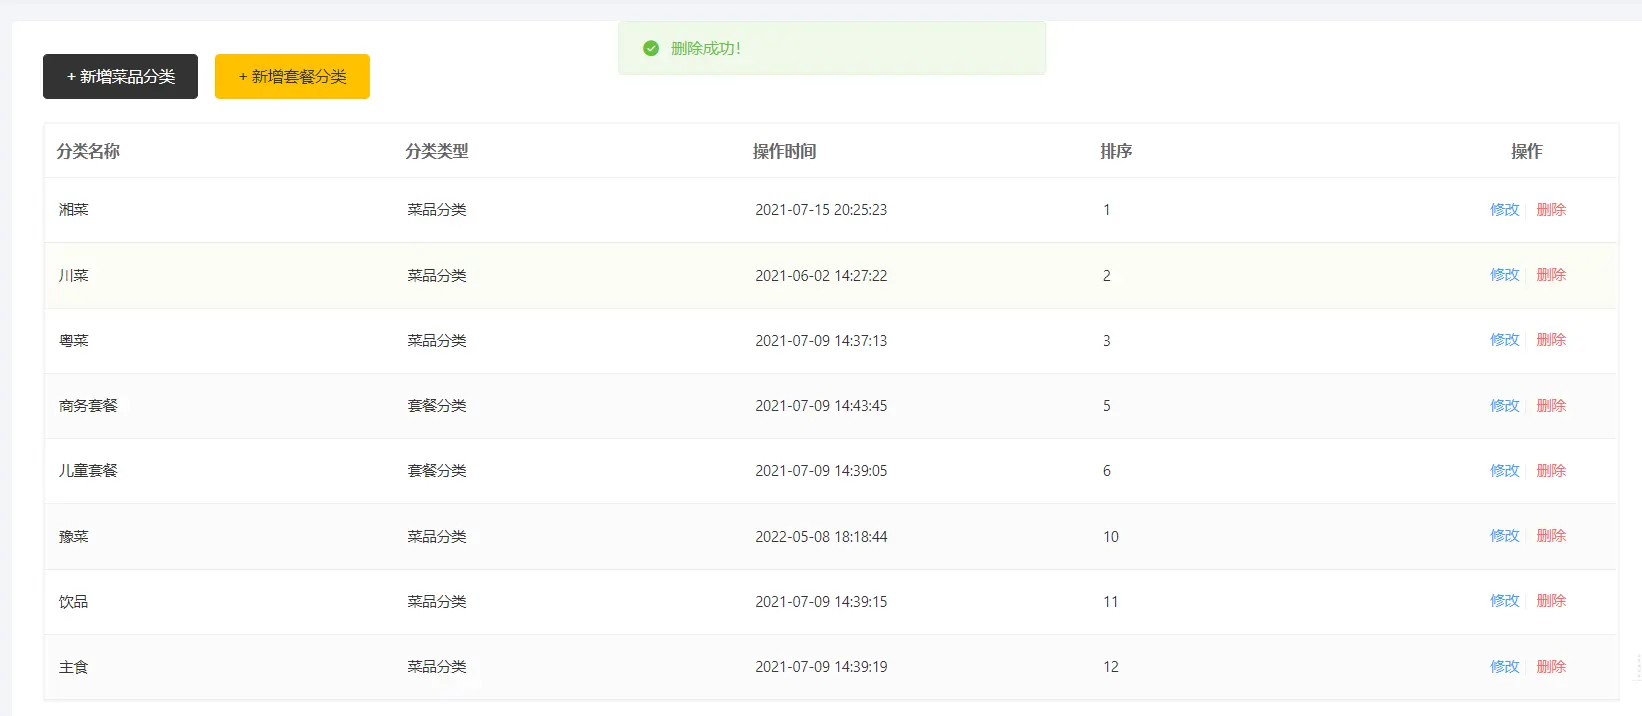Open 修改 for the 川菜 row
The width and height of the screenshot is (1642, 716).
1504,275
